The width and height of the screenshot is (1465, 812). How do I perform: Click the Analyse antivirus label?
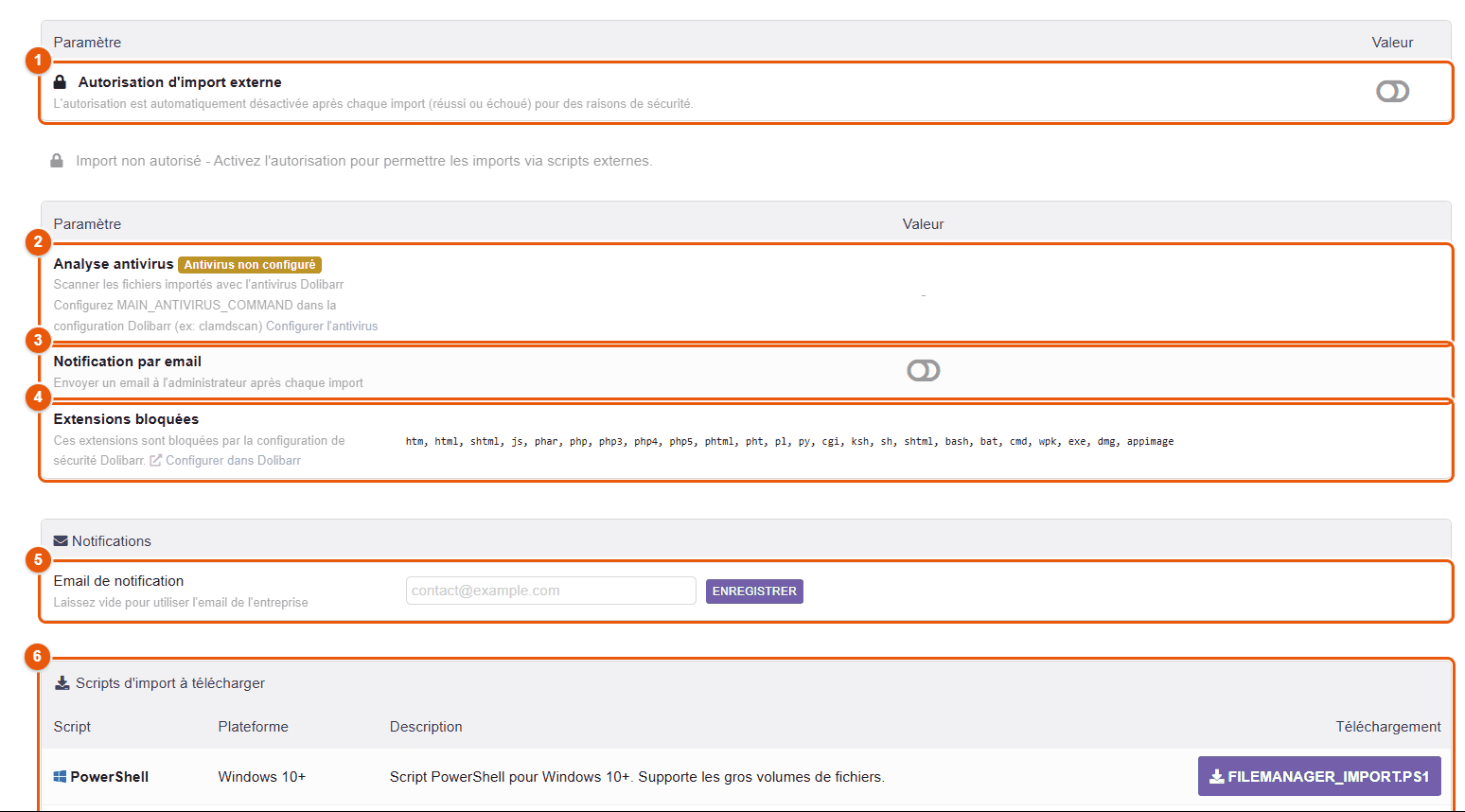point(114,265)
